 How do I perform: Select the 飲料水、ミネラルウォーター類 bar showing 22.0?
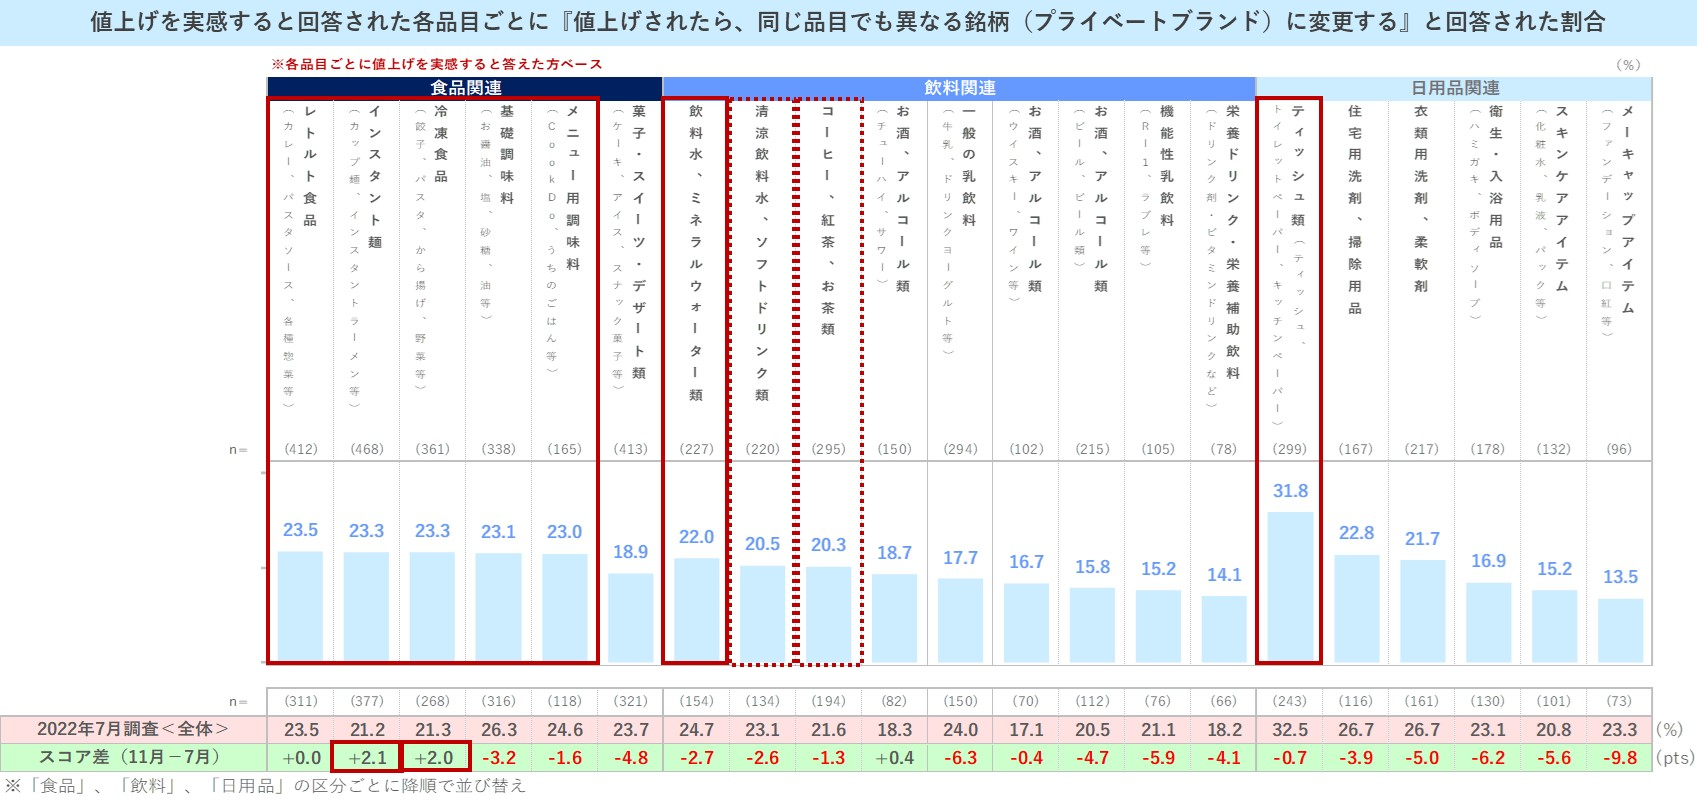[x=696, y=609]
